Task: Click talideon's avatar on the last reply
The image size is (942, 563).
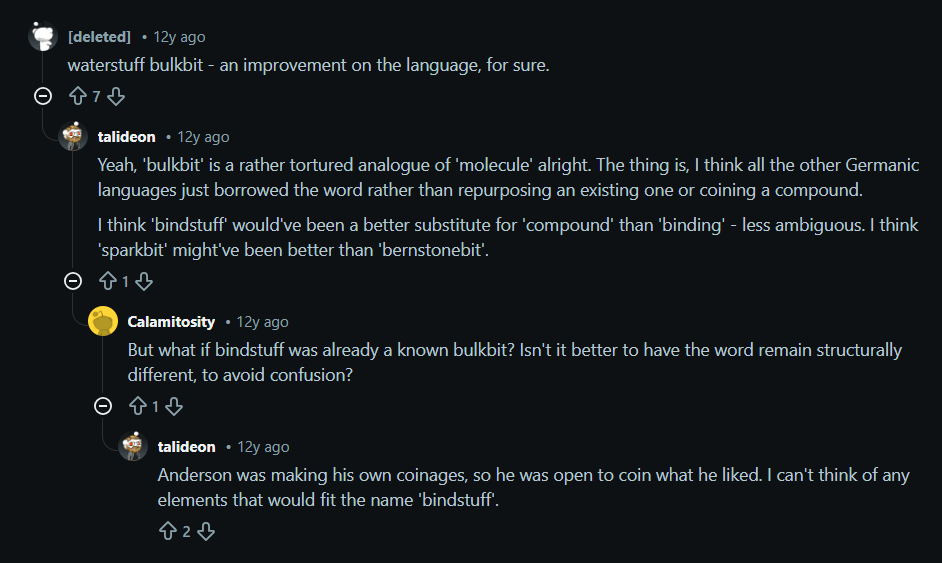Action: tap(133, 447)
